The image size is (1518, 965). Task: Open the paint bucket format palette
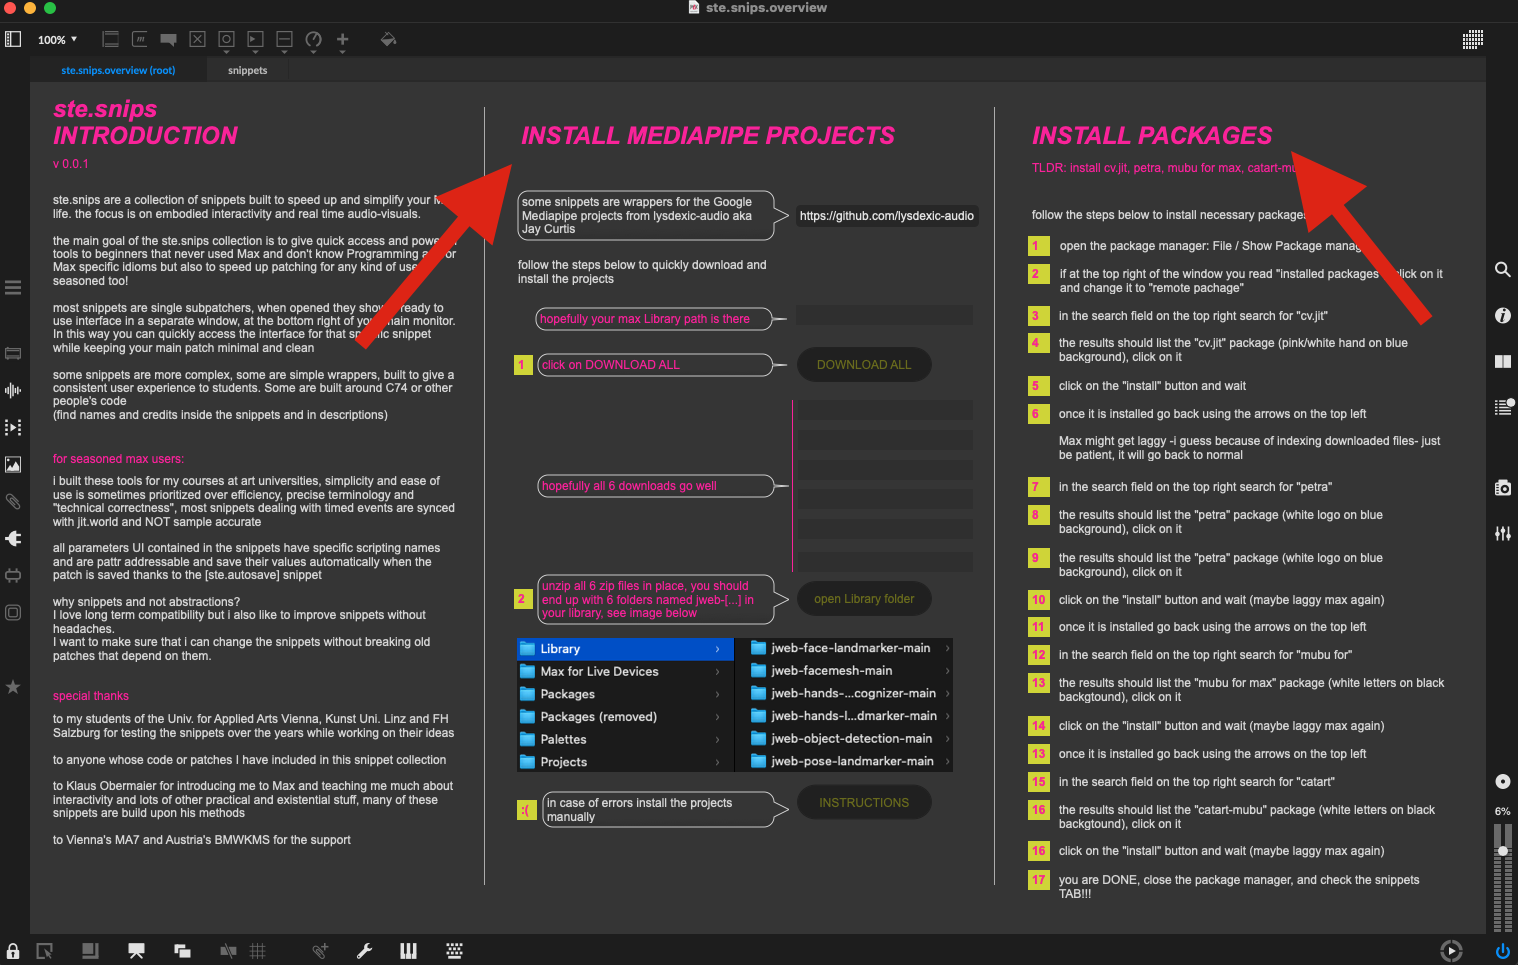point(388,40)
